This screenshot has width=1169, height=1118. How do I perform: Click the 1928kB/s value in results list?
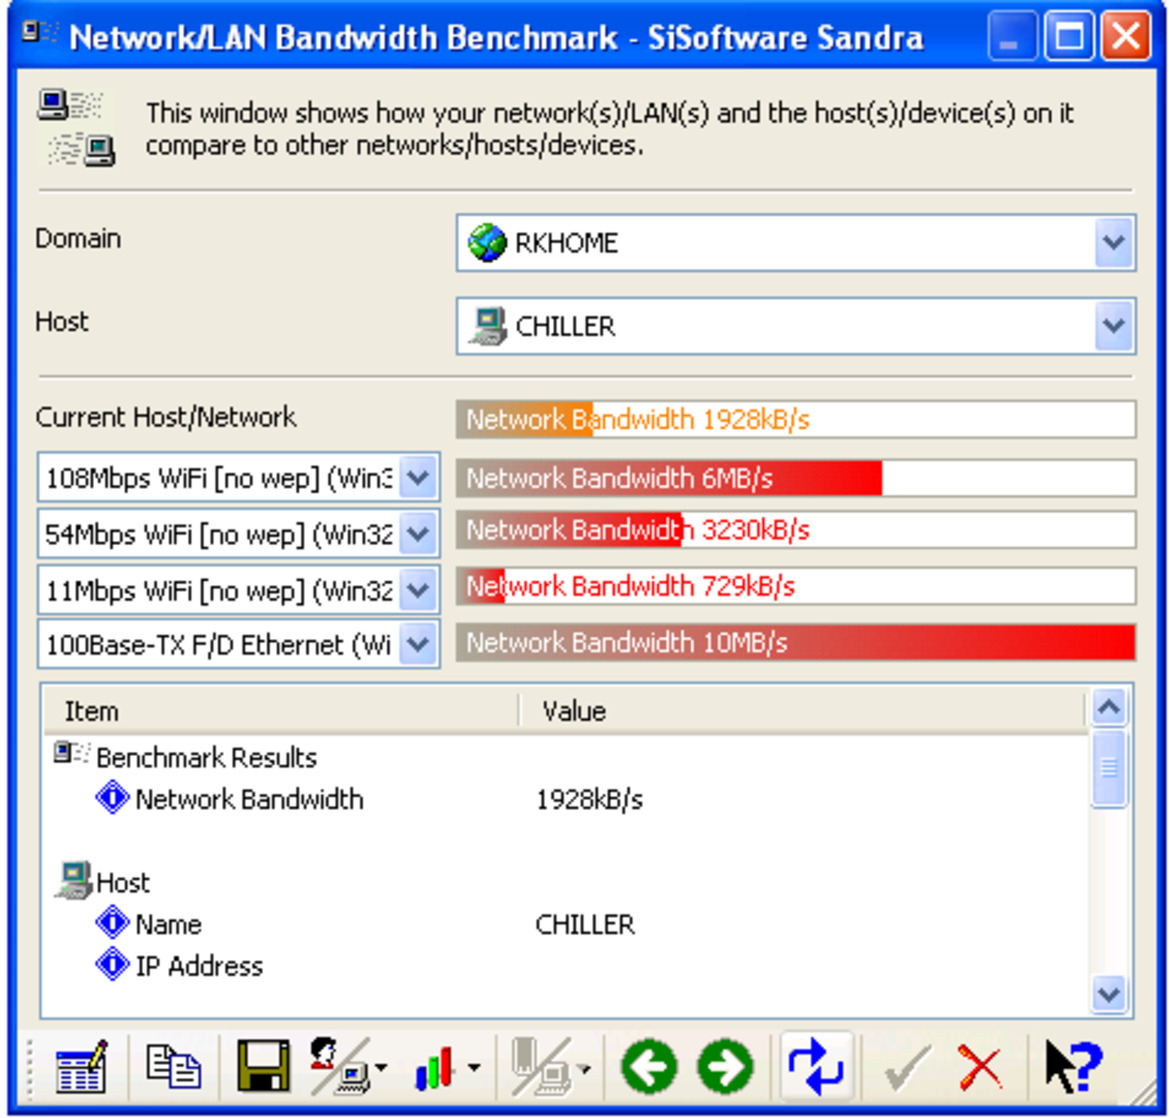coord(589,800)
